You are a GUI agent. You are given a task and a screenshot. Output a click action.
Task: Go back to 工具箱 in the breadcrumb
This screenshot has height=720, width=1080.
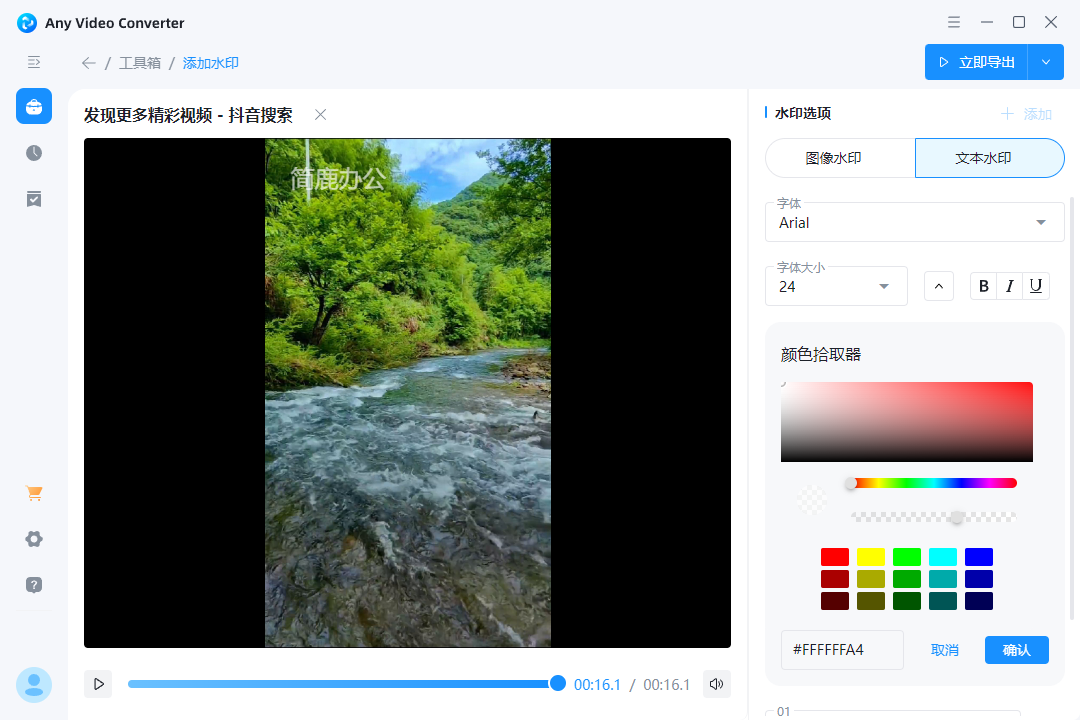[x=139, y=62]
